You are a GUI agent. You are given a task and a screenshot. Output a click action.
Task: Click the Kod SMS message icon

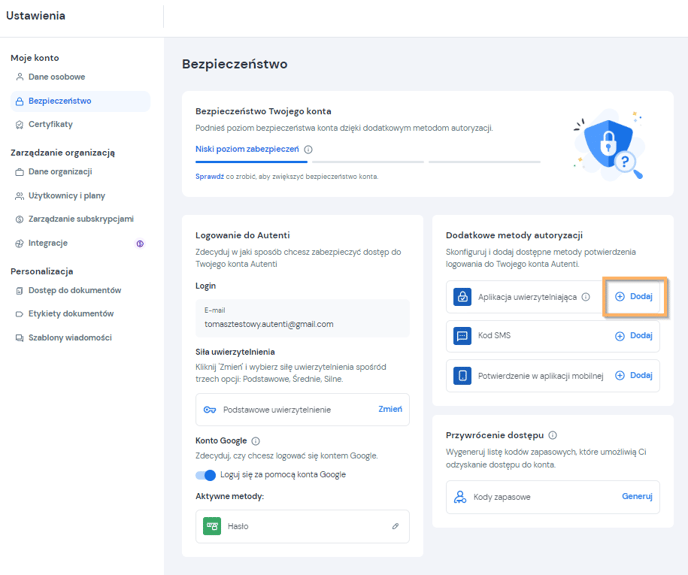pos(462,336)
